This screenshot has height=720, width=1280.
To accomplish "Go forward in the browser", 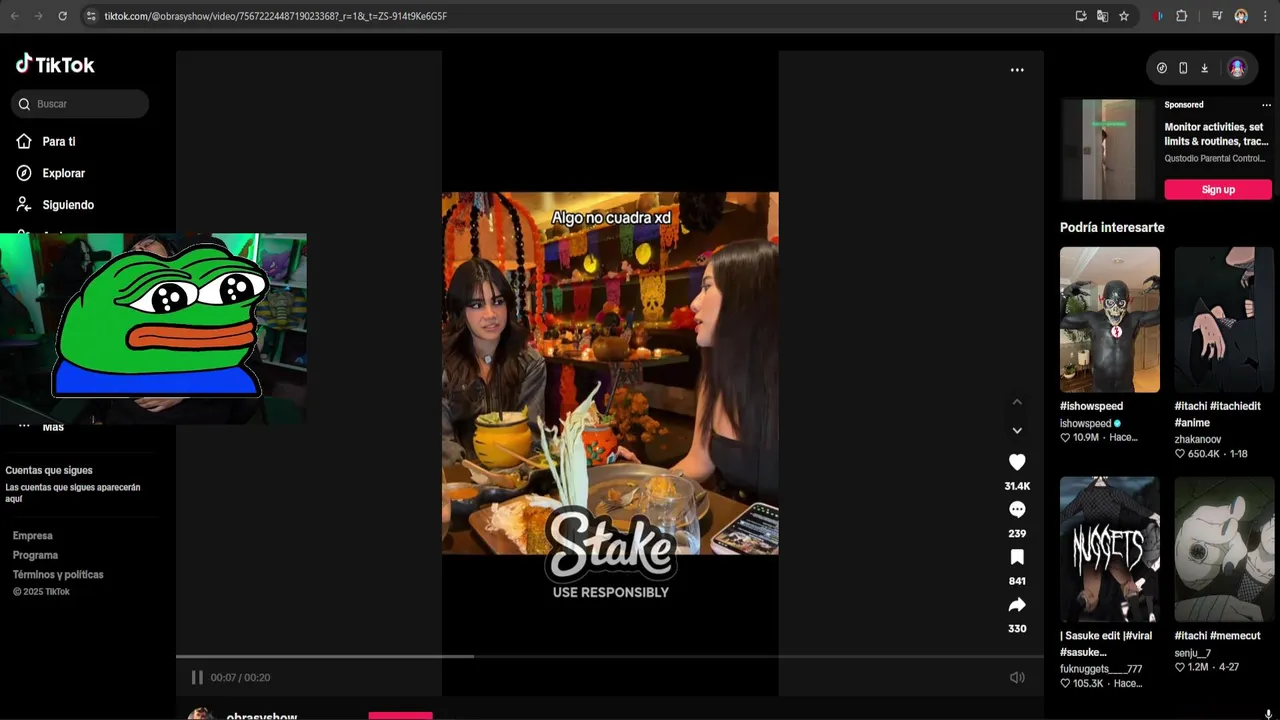I will click(38, 16).
